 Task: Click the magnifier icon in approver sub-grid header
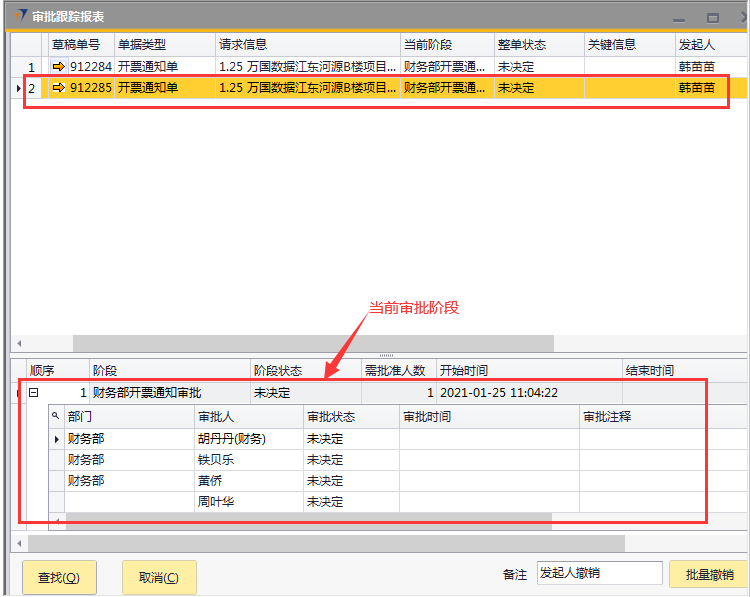tap(56, 416)
